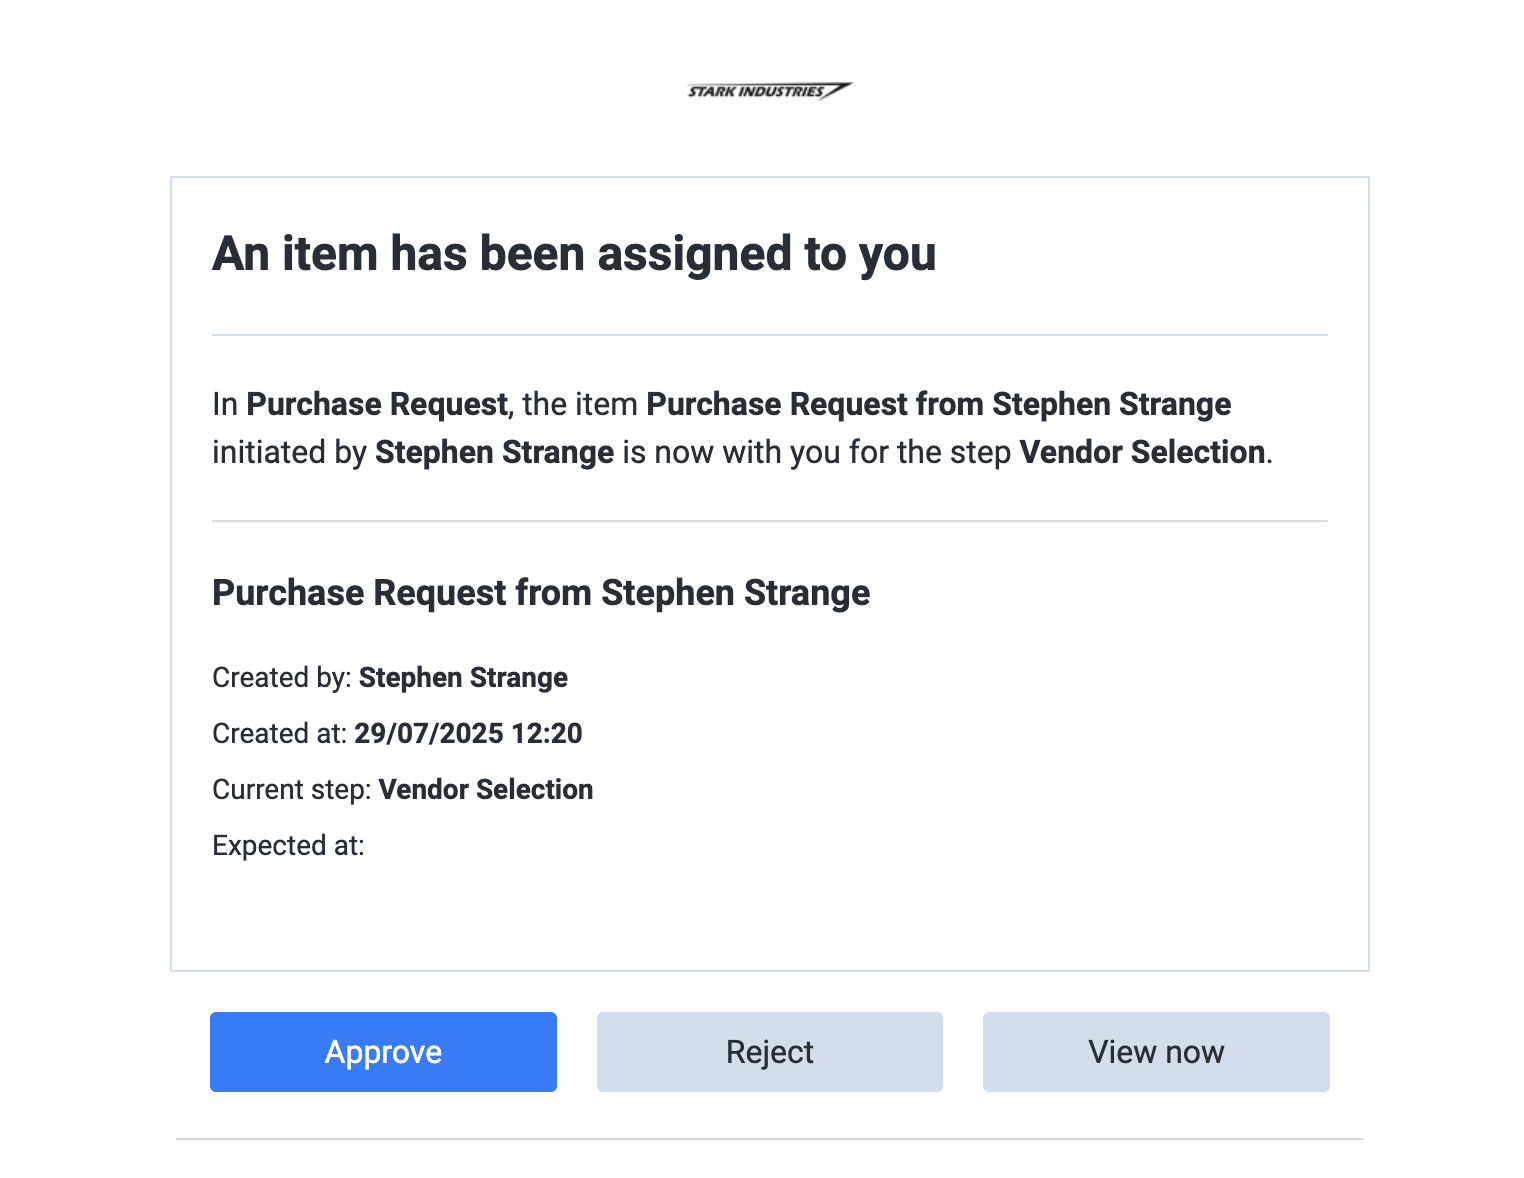Click the heading An item has been assigned to you
The width and height of the screenshot is (1524, 1178).
pos(574,254)
